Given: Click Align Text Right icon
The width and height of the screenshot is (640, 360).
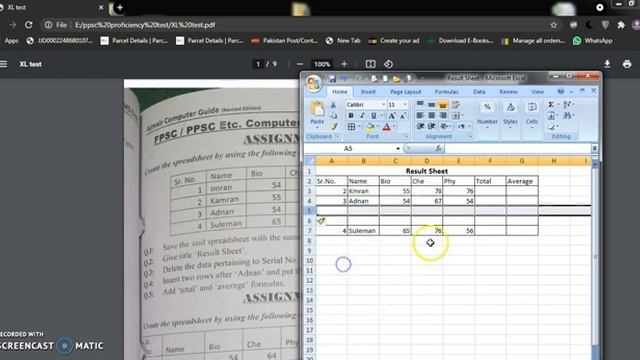Looking at the screenshot, I should click(x=442, y=116).
